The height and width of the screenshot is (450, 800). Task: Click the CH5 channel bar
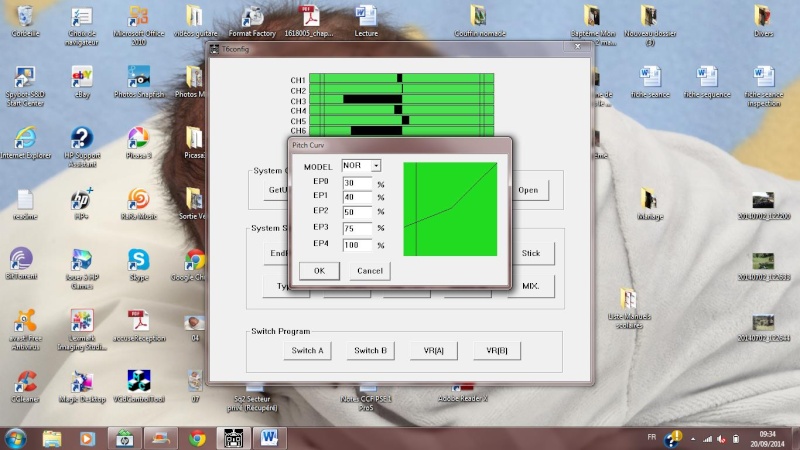pos(402,120)
